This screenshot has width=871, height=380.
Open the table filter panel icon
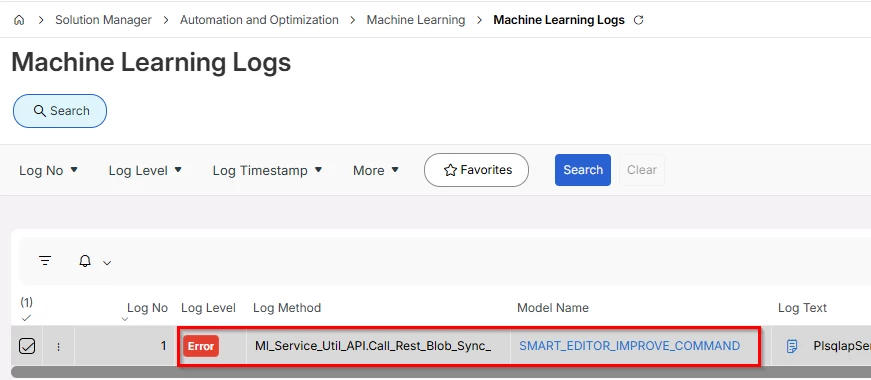tap(45, 261)
